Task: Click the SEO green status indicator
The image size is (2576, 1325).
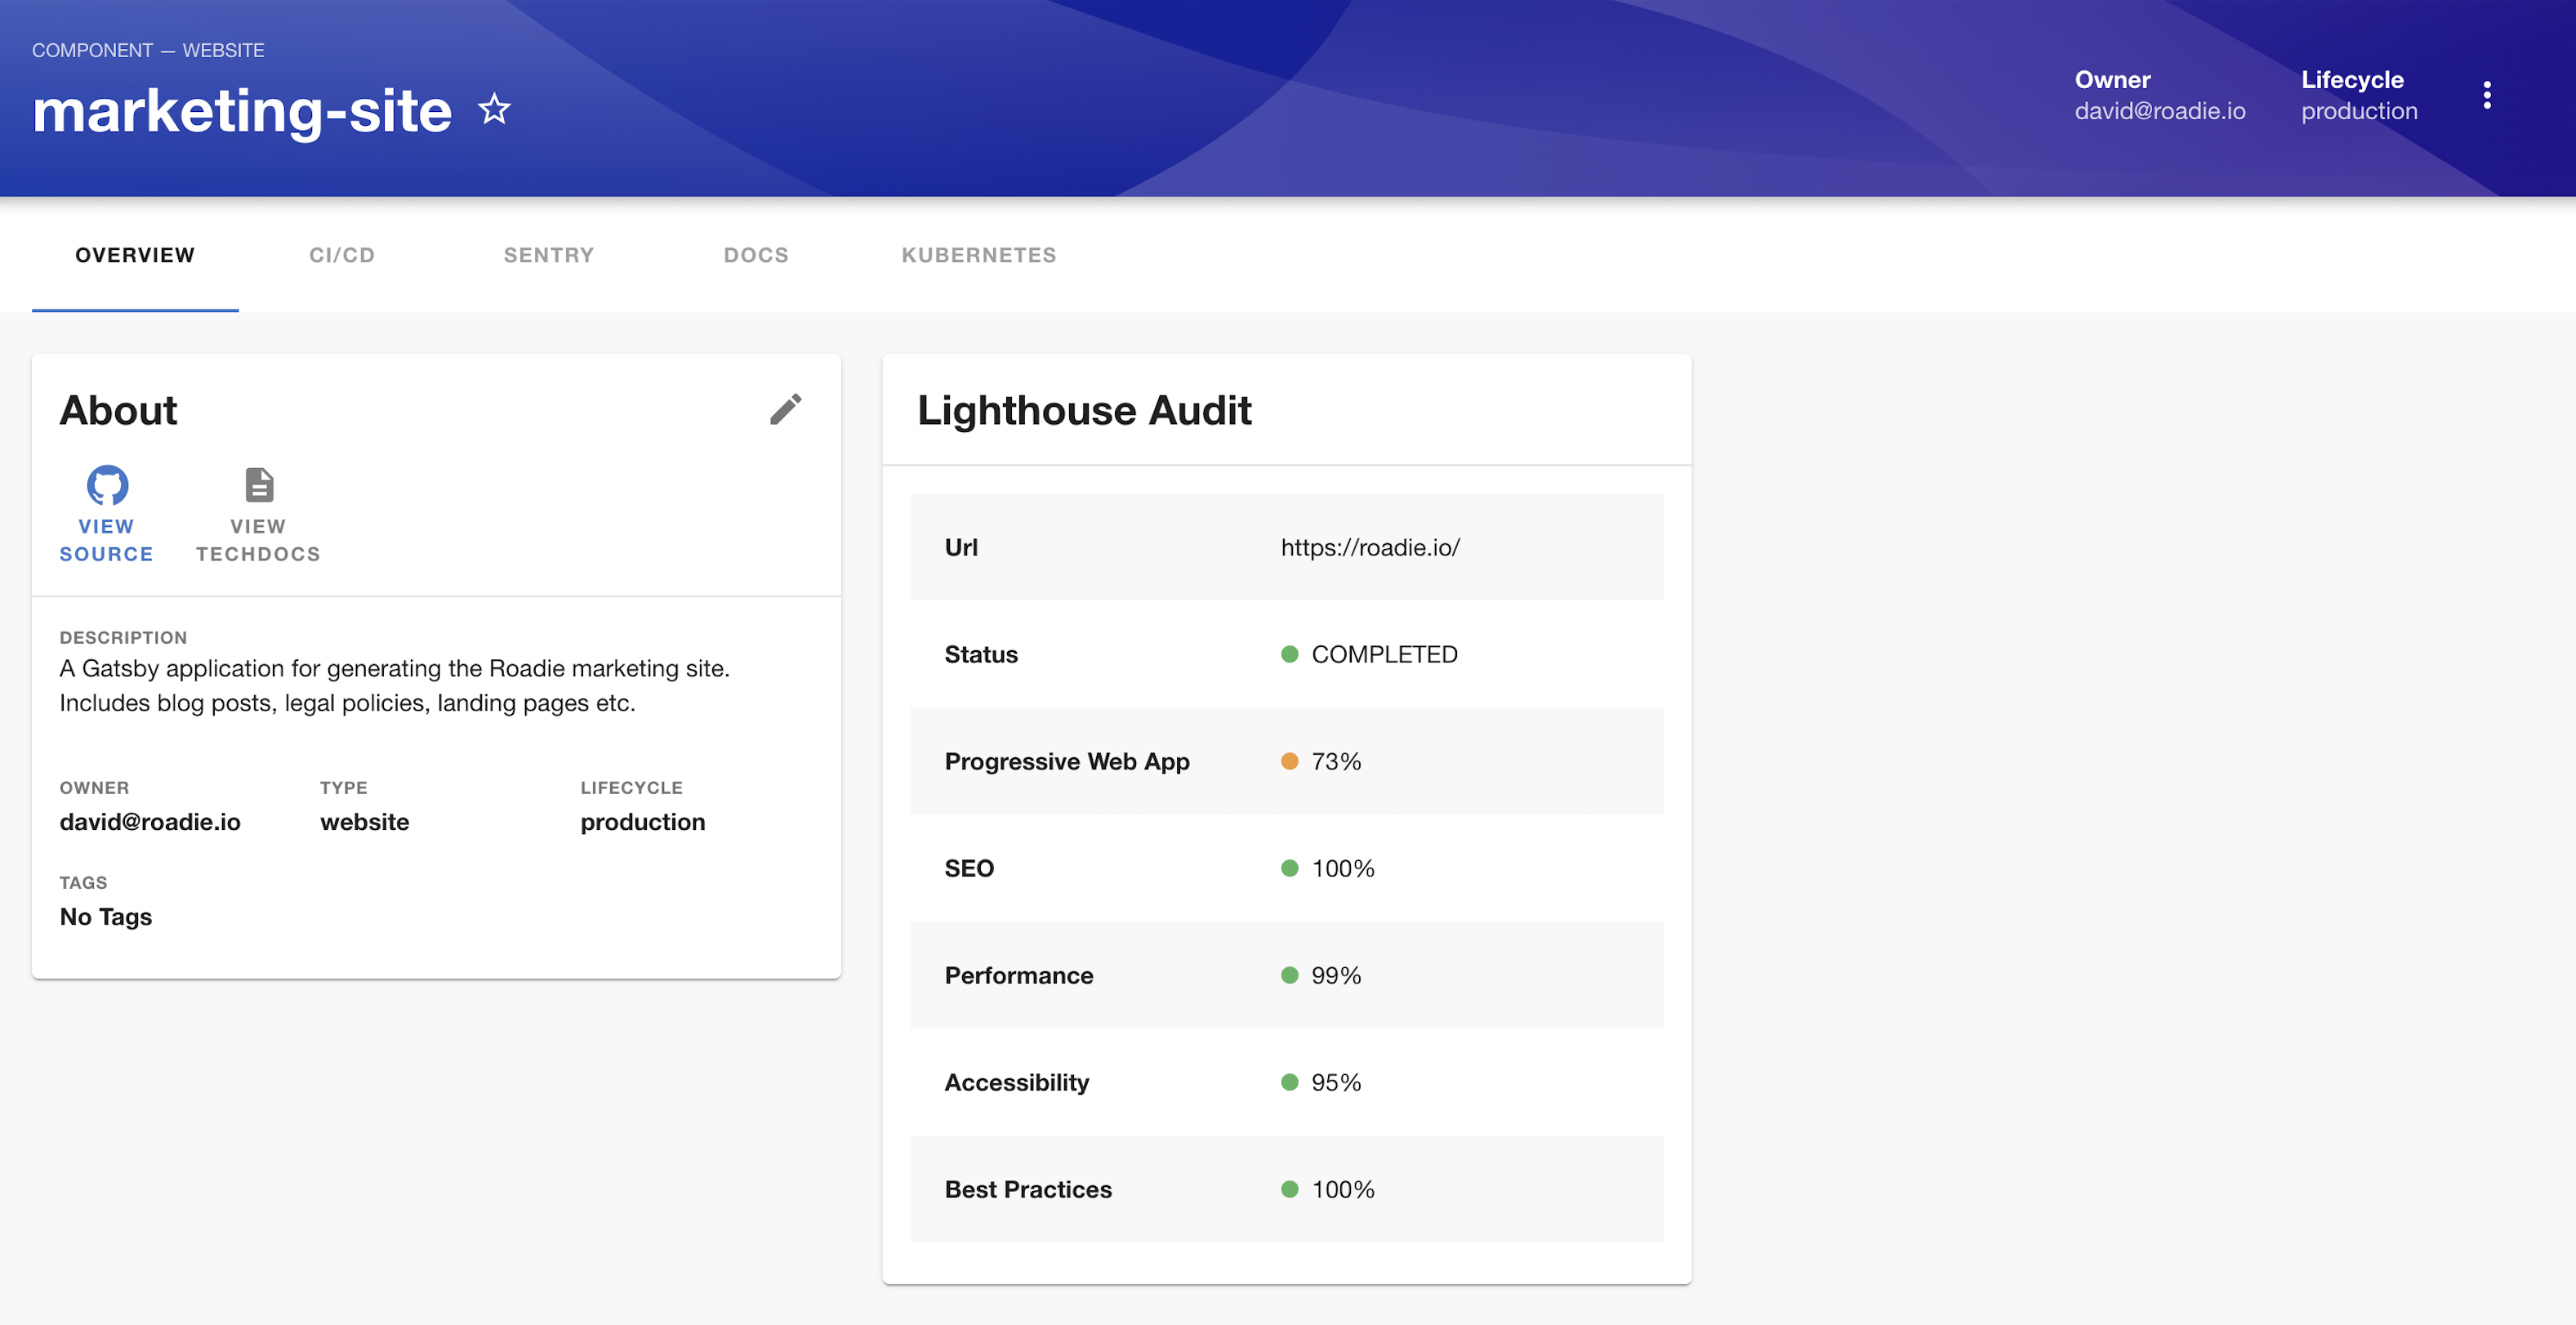Action: pyautogui.click(x=1290, y=868)
